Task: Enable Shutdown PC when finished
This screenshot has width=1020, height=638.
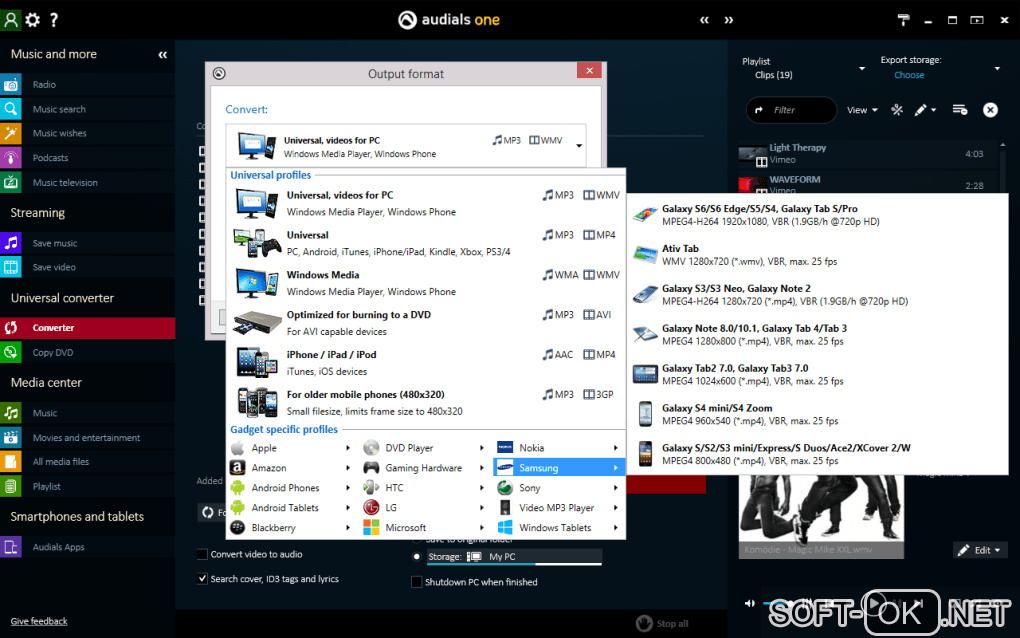Action: click(x=416, y=582)
